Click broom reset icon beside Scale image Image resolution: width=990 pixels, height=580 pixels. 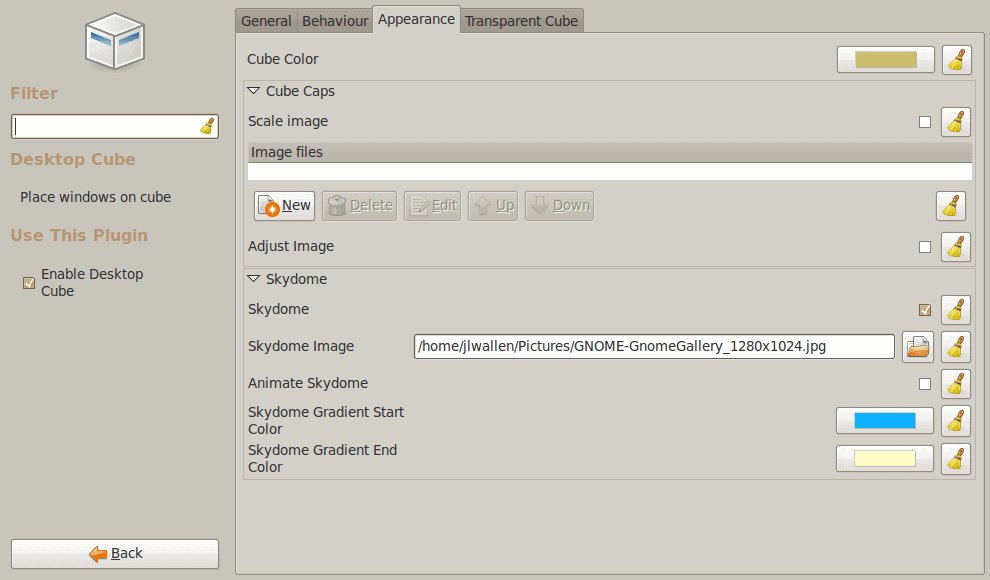point(955,122)
